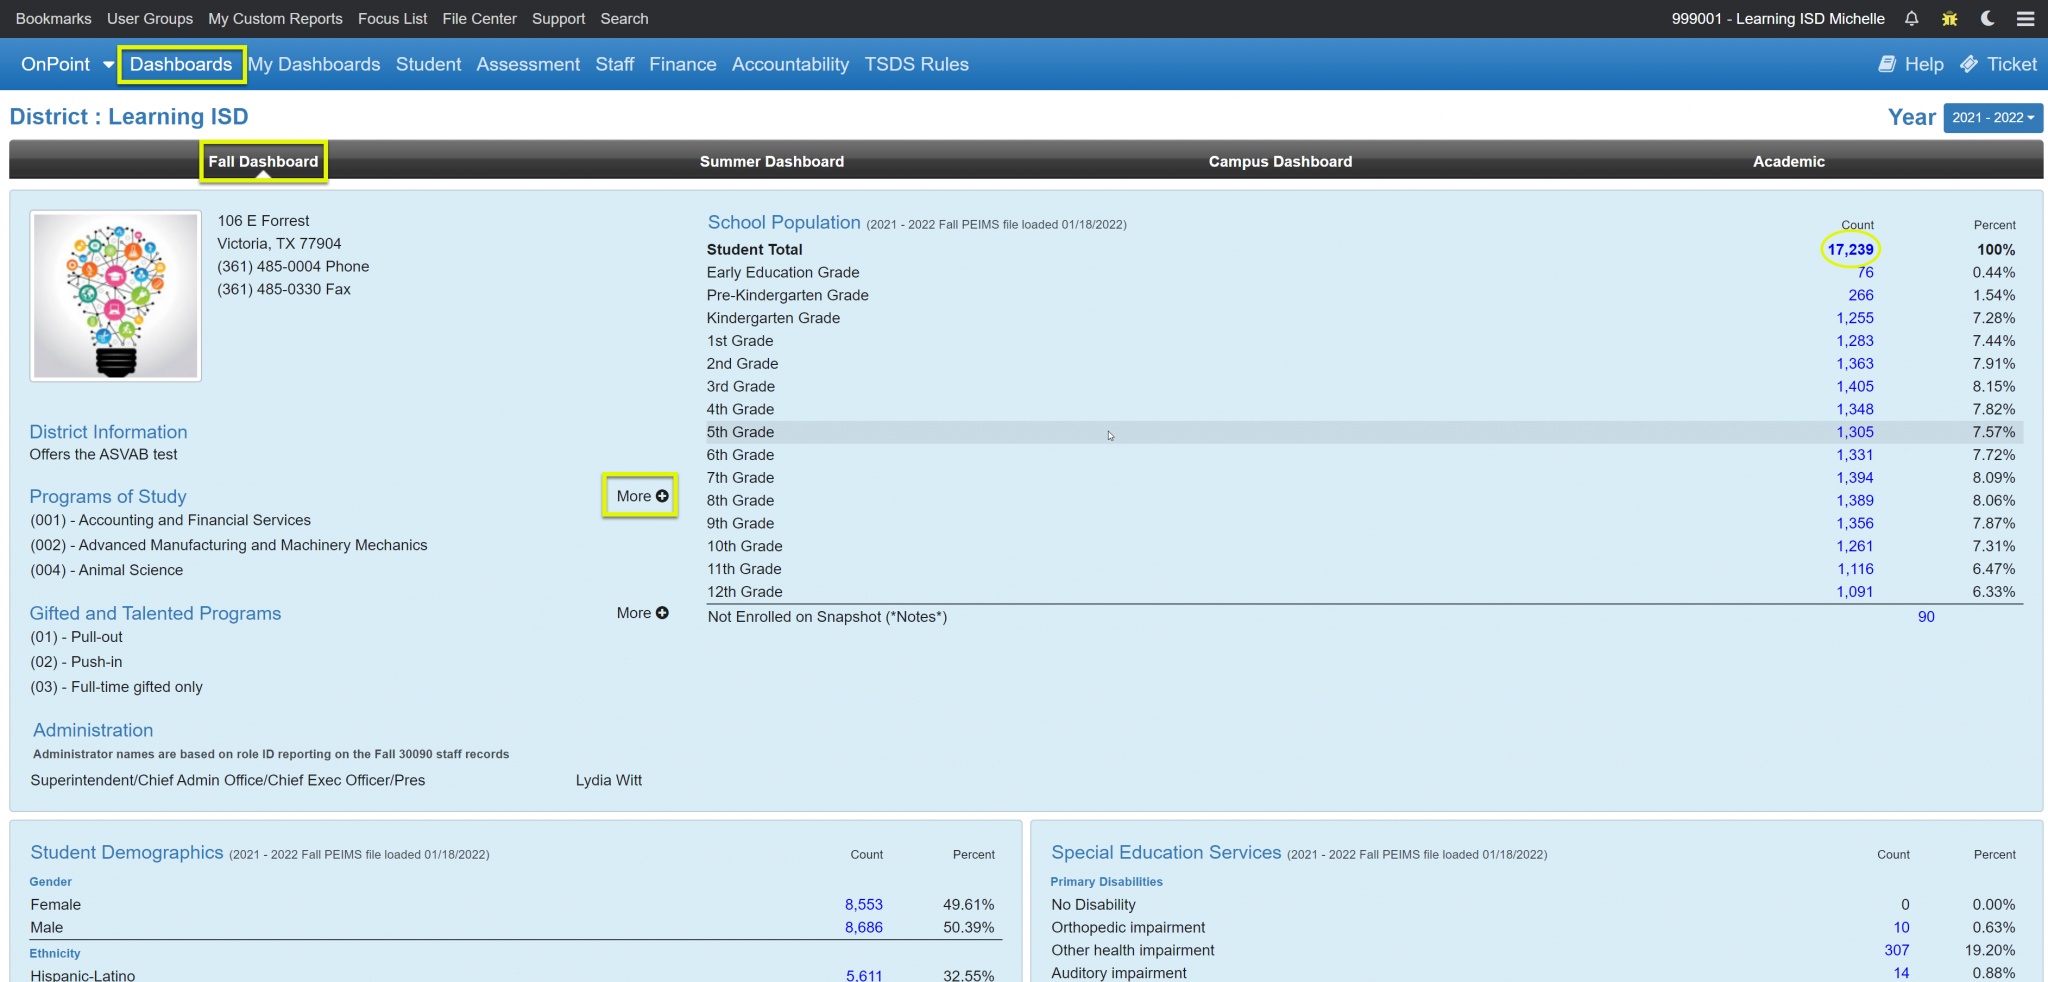2048x982 pixels.
Task: Click the Learning ISD light bulb logo
Action: pos(115,295)
